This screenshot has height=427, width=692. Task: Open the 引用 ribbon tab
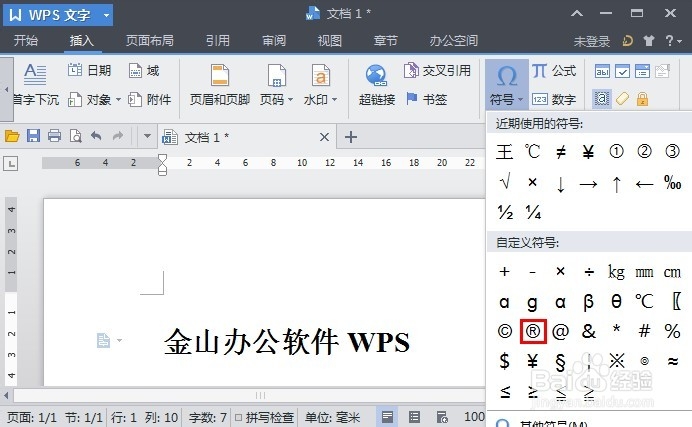[x=218, y=41]
